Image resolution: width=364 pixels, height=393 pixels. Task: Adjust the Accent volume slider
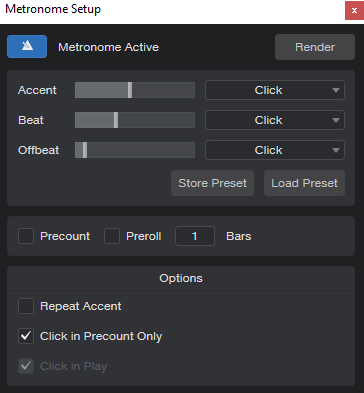coord(135,90)
